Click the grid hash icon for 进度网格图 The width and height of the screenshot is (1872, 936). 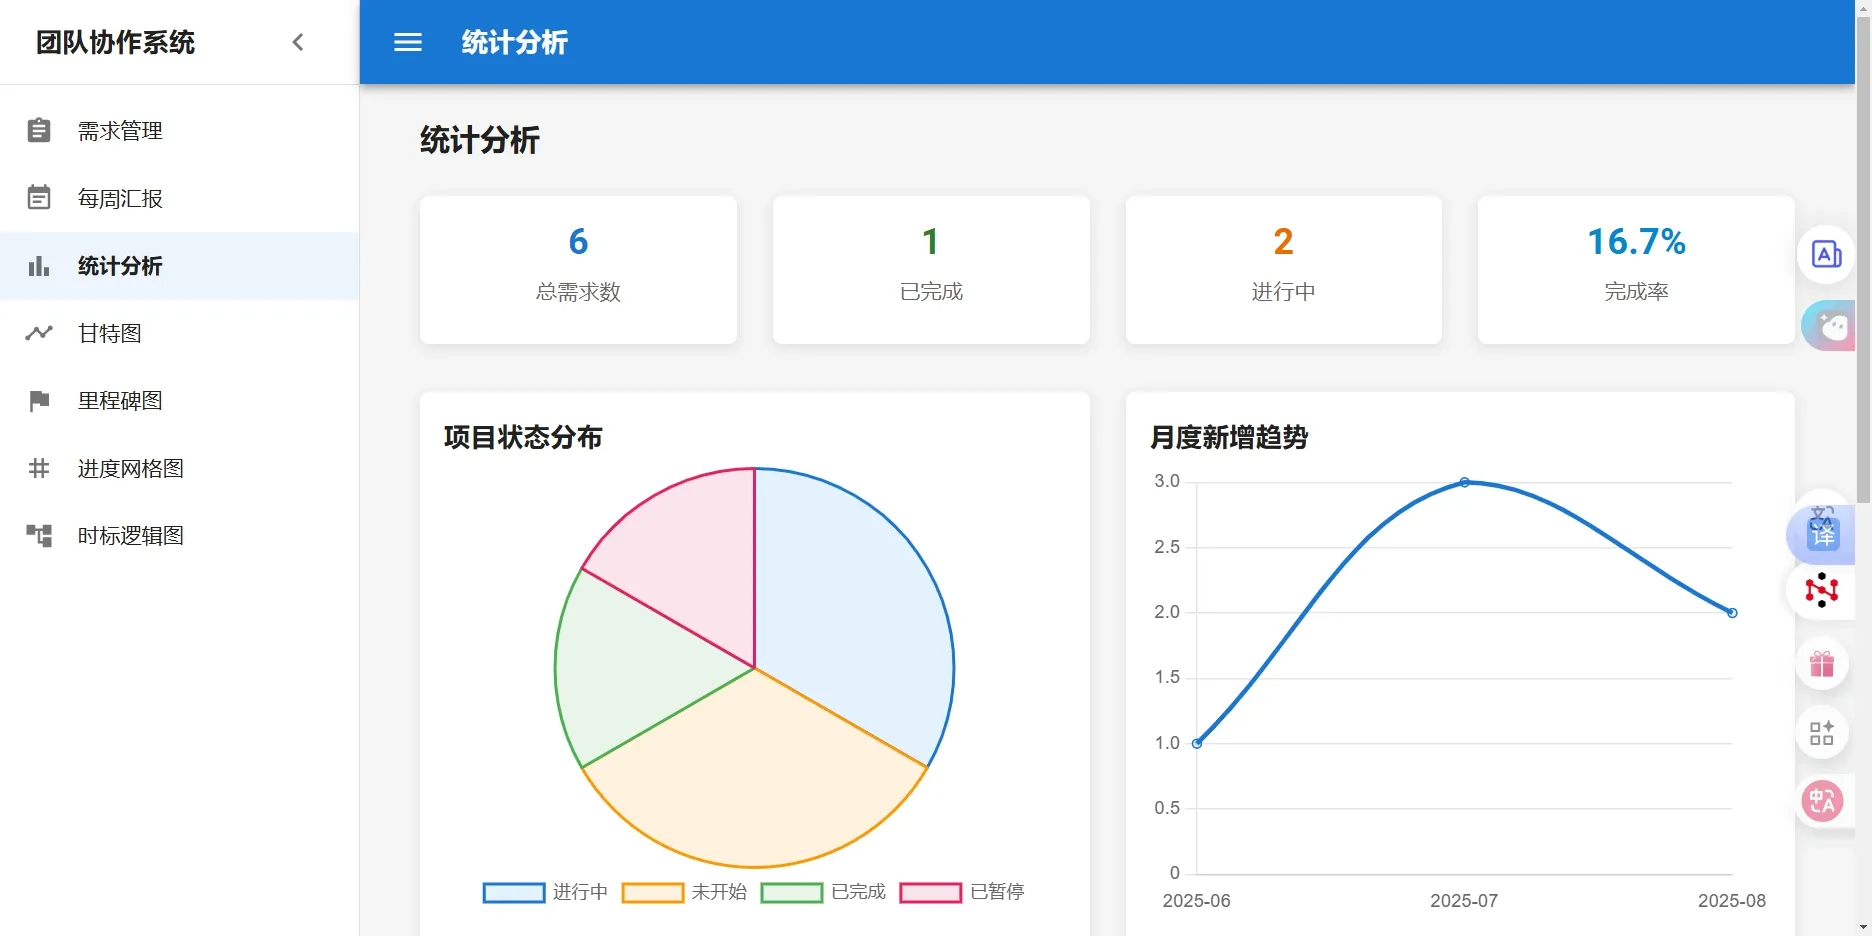tap(39, 468)
